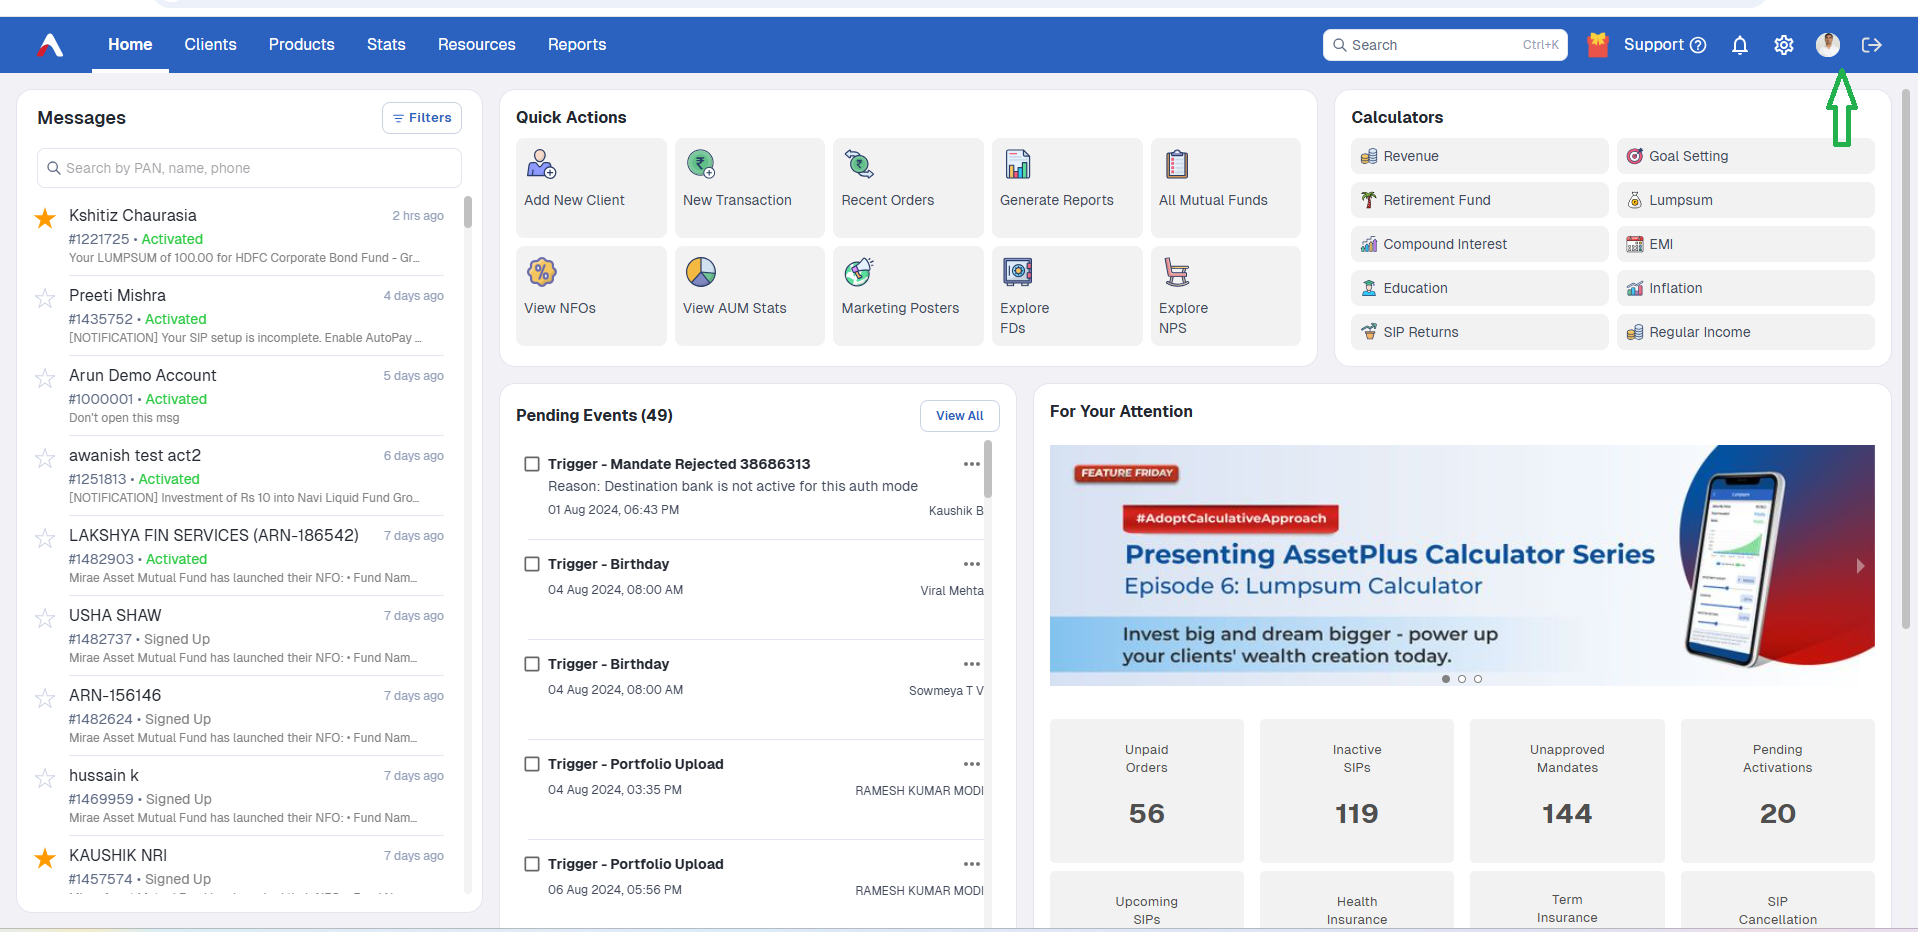Check Portfolio Upload event dated 06 Aug

532,864
